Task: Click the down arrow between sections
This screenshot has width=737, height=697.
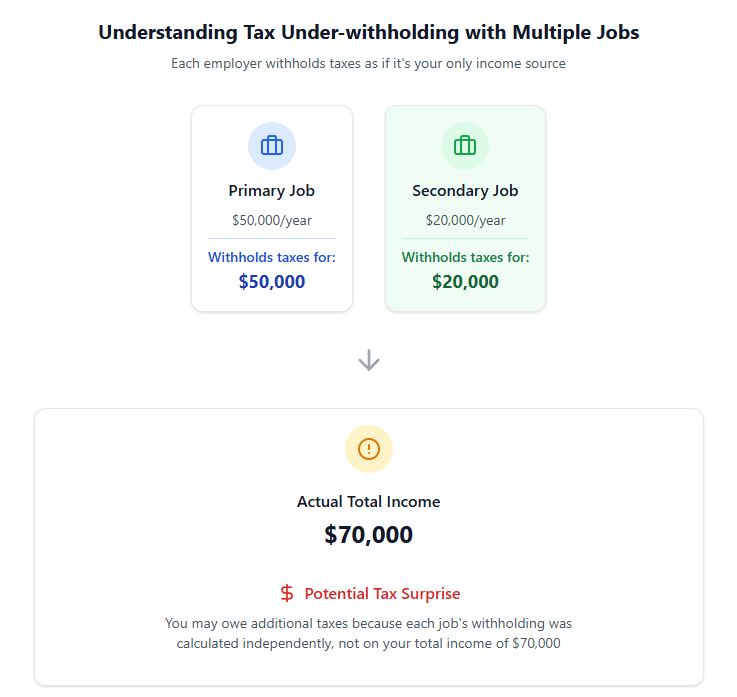Action: pyautogui.click(x=369, y=360)
